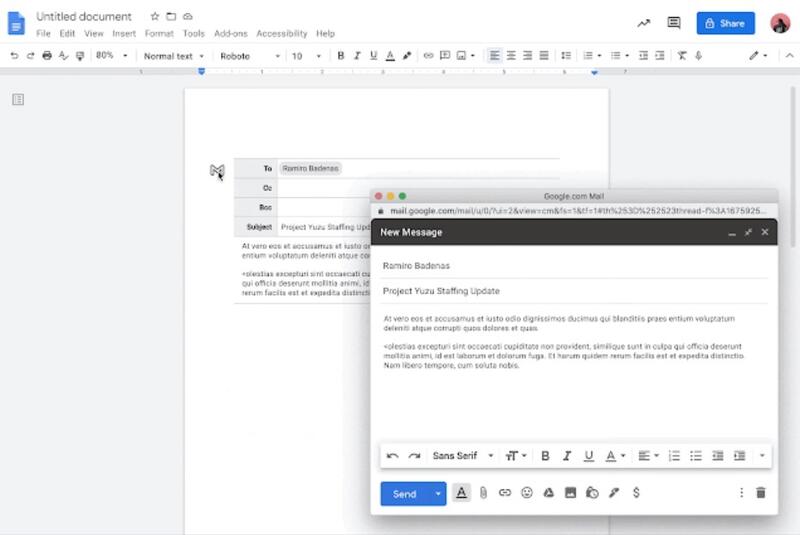800x535 pixels.
Task: Expand the Normal text style dropdown
Action: coord(173,56)
